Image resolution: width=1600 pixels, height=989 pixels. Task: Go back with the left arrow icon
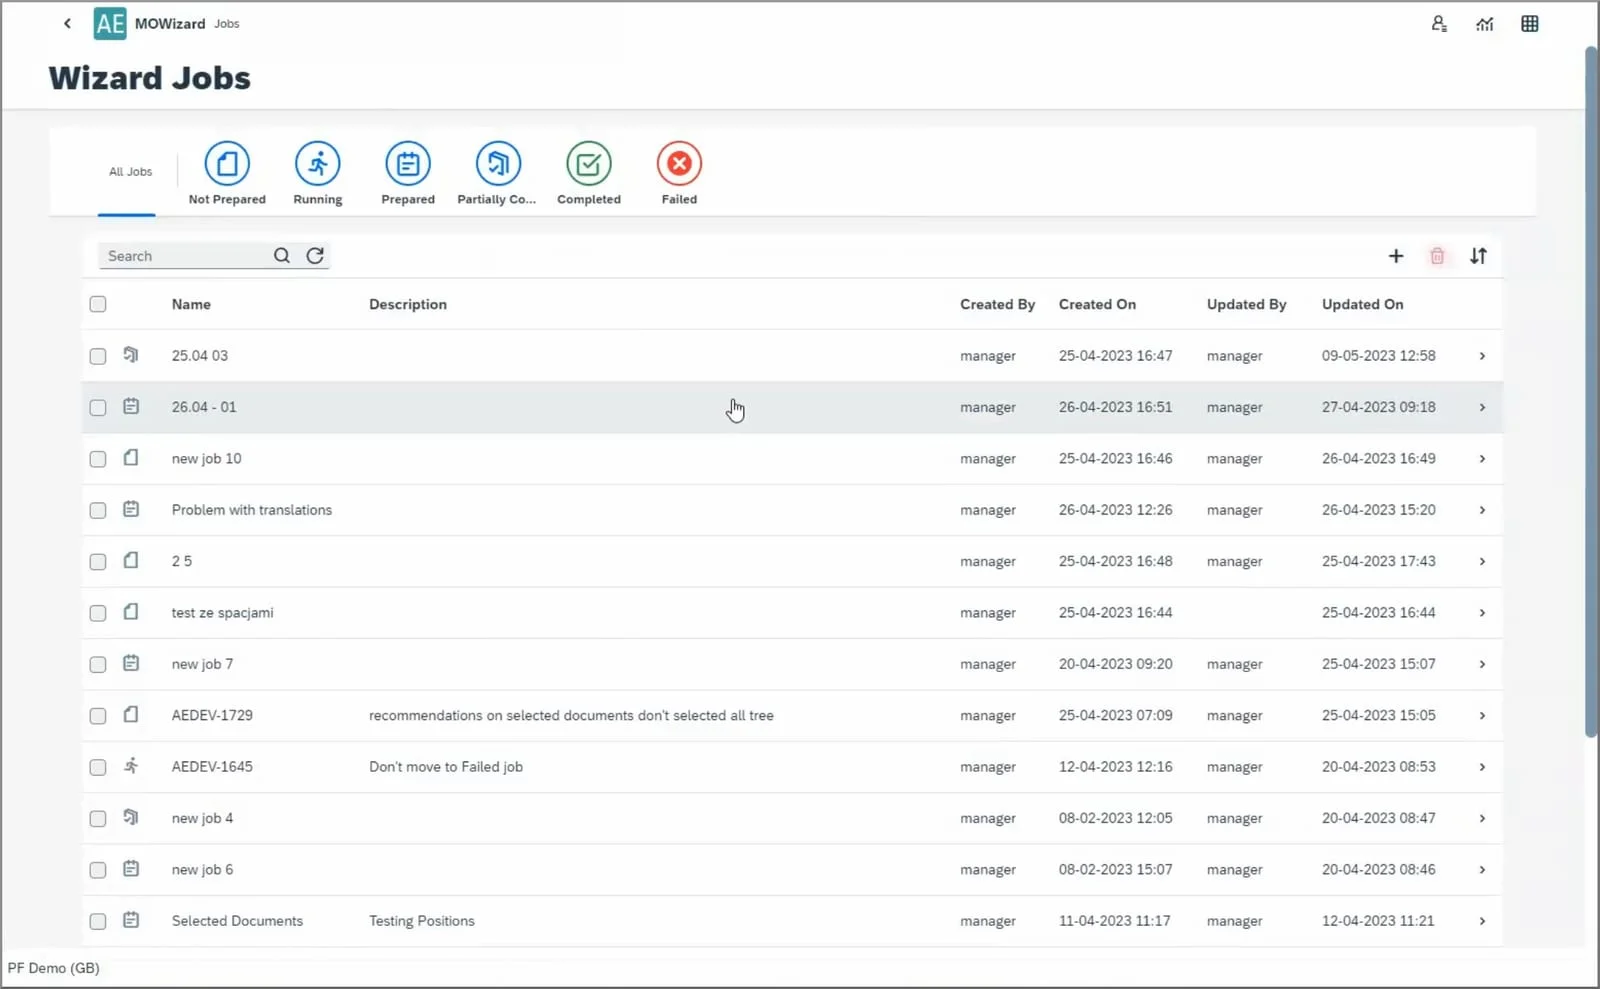pyautogui.click(x=67, y=23)
